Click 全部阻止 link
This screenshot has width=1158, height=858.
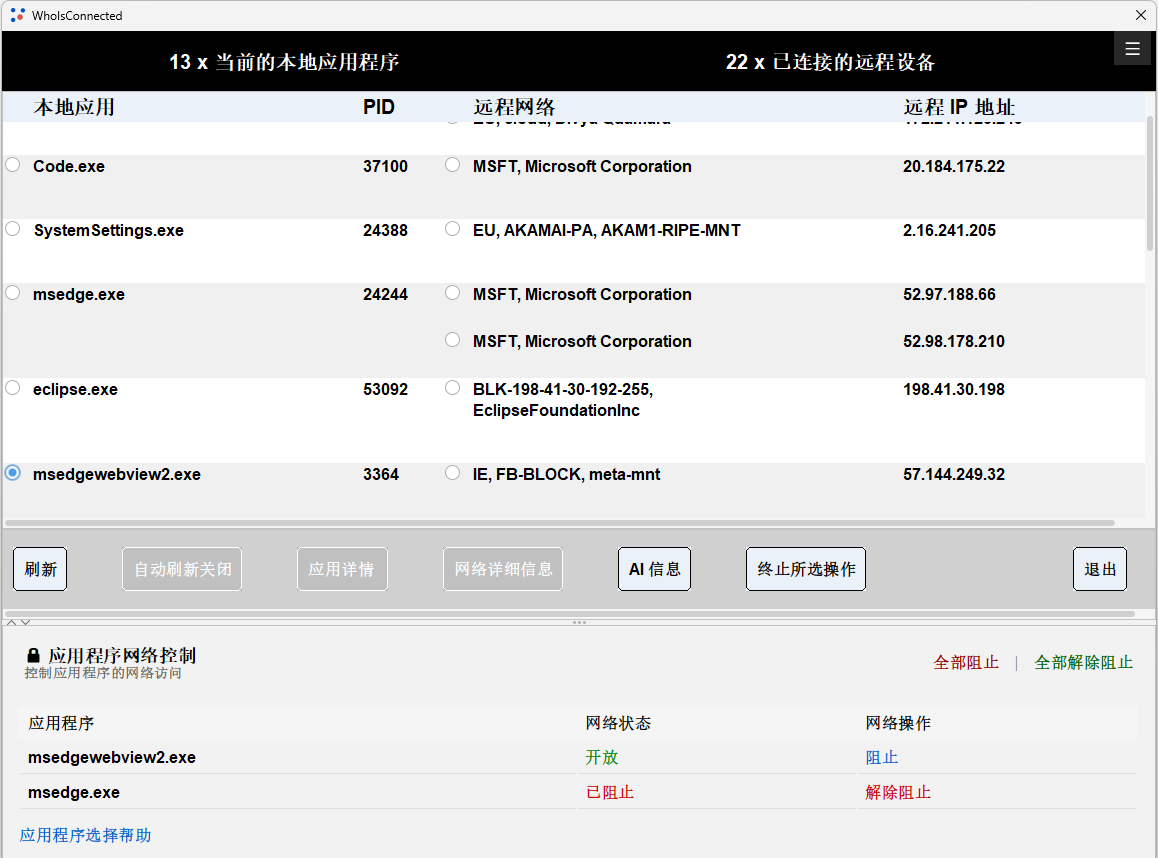point(966,662)
